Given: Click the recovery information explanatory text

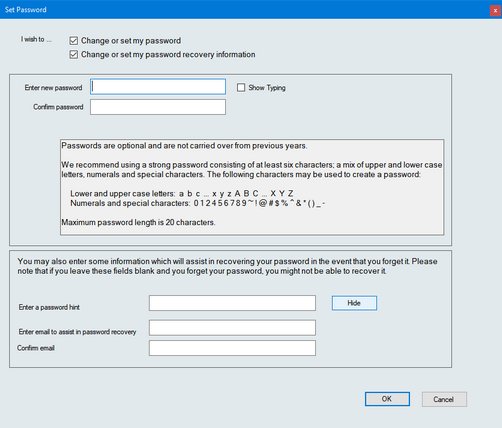Looking at the screenshot, I should click(227, 266).
